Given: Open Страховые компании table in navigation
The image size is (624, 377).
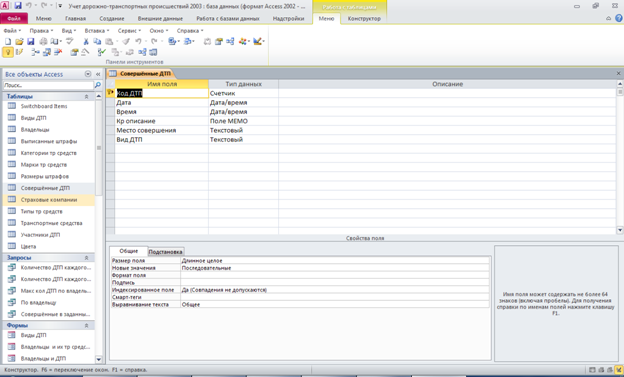Looking at the screenshot, I should pos(49,200).
